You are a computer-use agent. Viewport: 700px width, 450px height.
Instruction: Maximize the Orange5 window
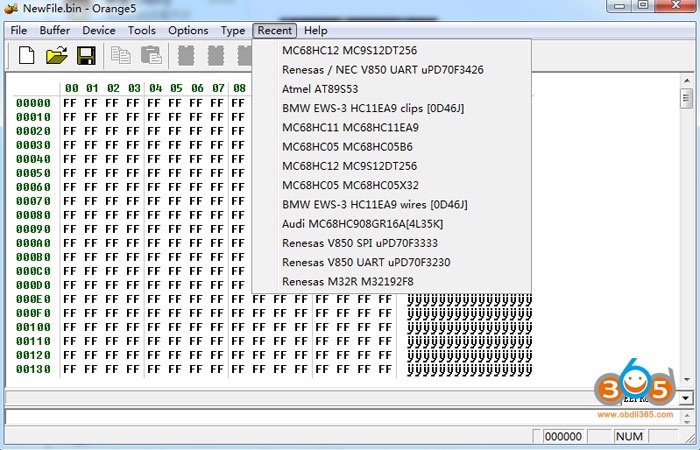(x=643, y=6)
